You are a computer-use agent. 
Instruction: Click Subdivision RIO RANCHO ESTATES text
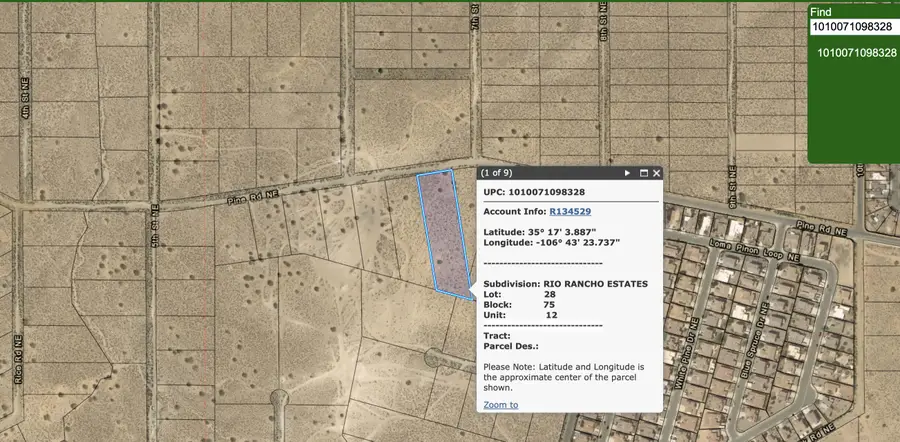(565, 284)
